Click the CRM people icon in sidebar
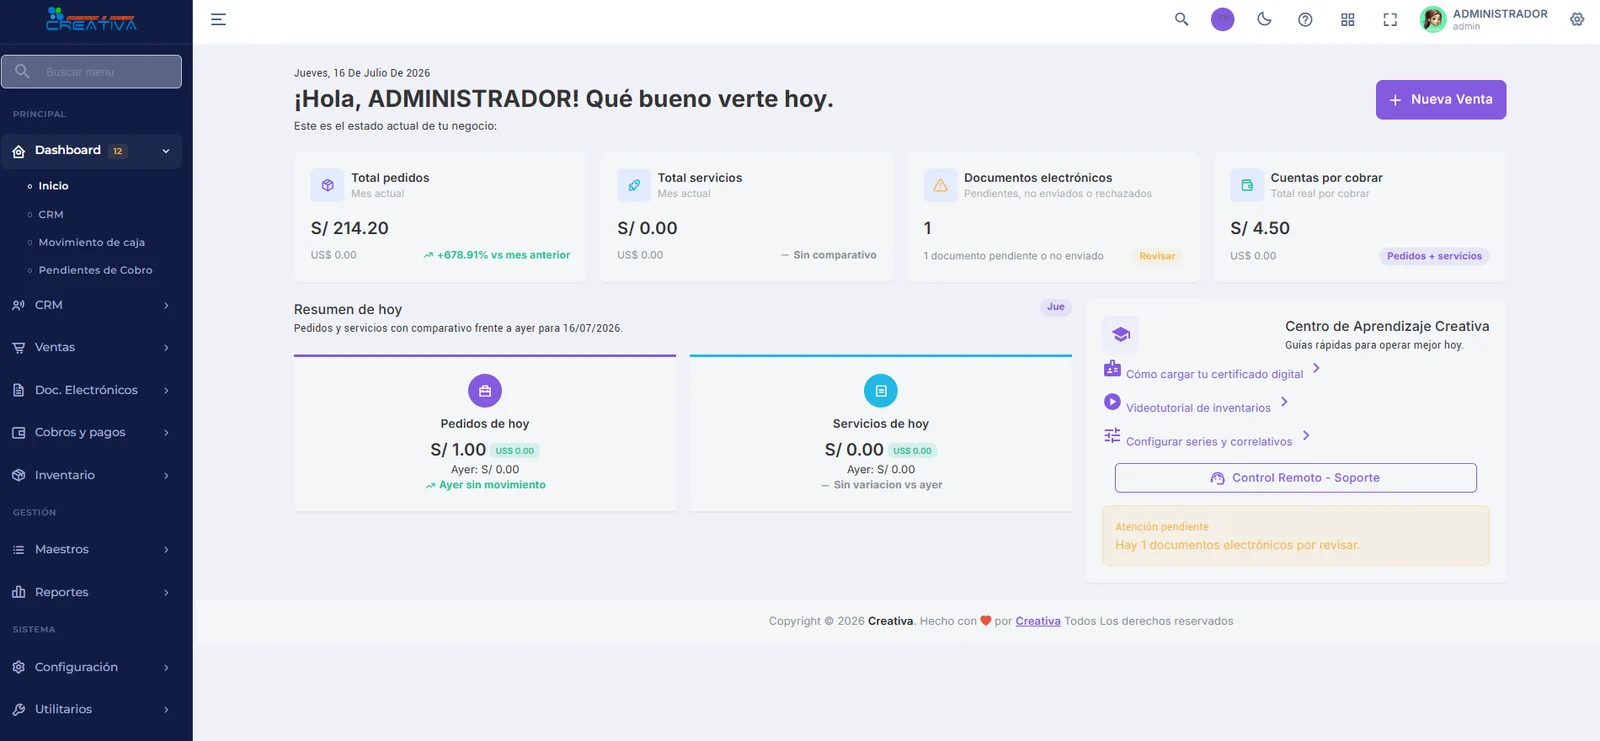The width and height of the screenshot is (1600, 741). click(19, 305)
